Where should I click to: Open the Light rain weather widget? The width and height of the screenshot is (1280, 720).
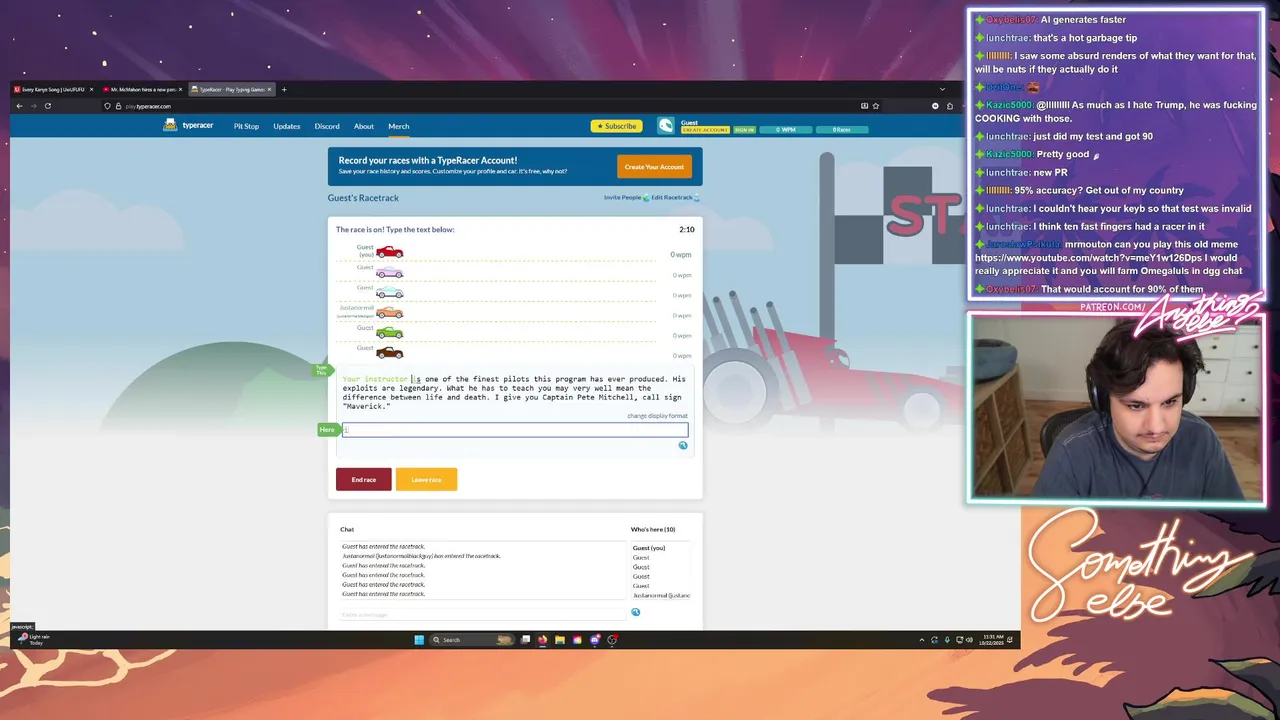pyautogui.click(x=34, y=639)
